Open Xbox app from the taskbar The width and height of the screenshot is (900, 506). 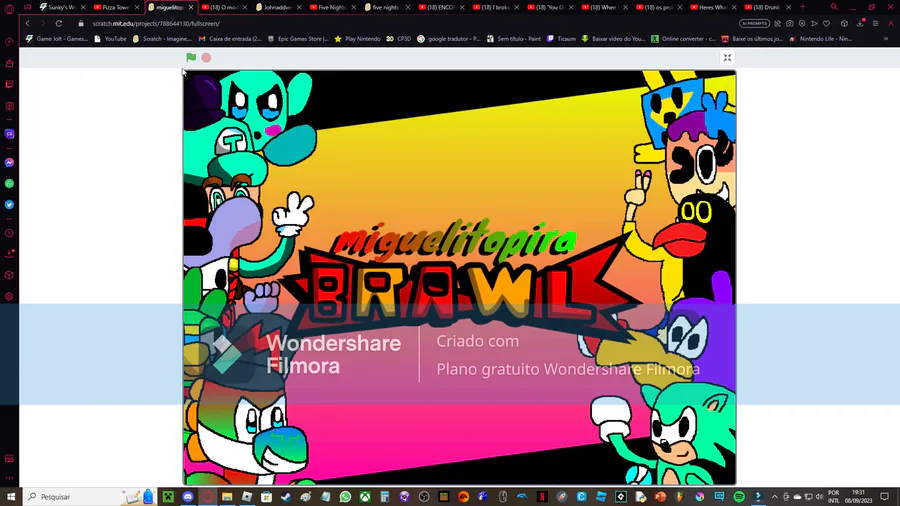point(364,496)
